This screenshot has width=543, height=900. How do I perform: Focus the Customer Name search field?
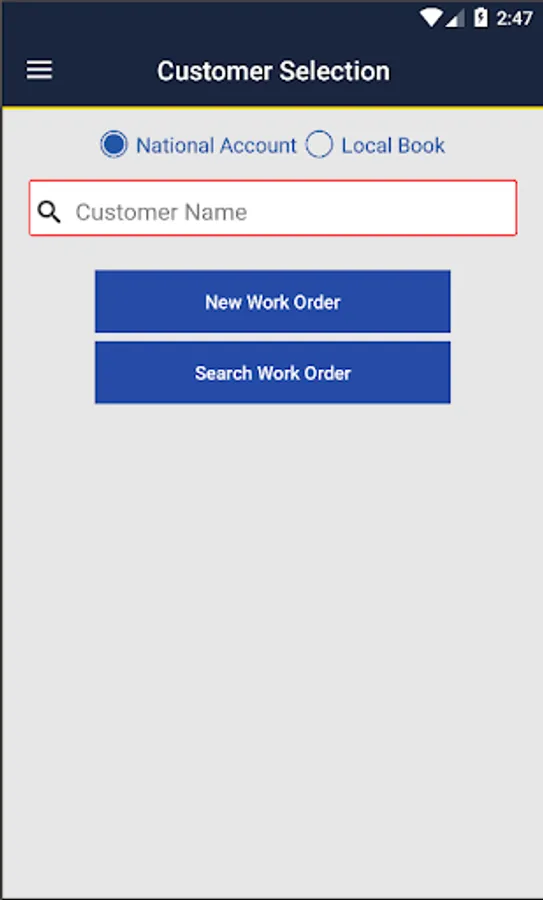pyautogui.click(x=273, y=208)
